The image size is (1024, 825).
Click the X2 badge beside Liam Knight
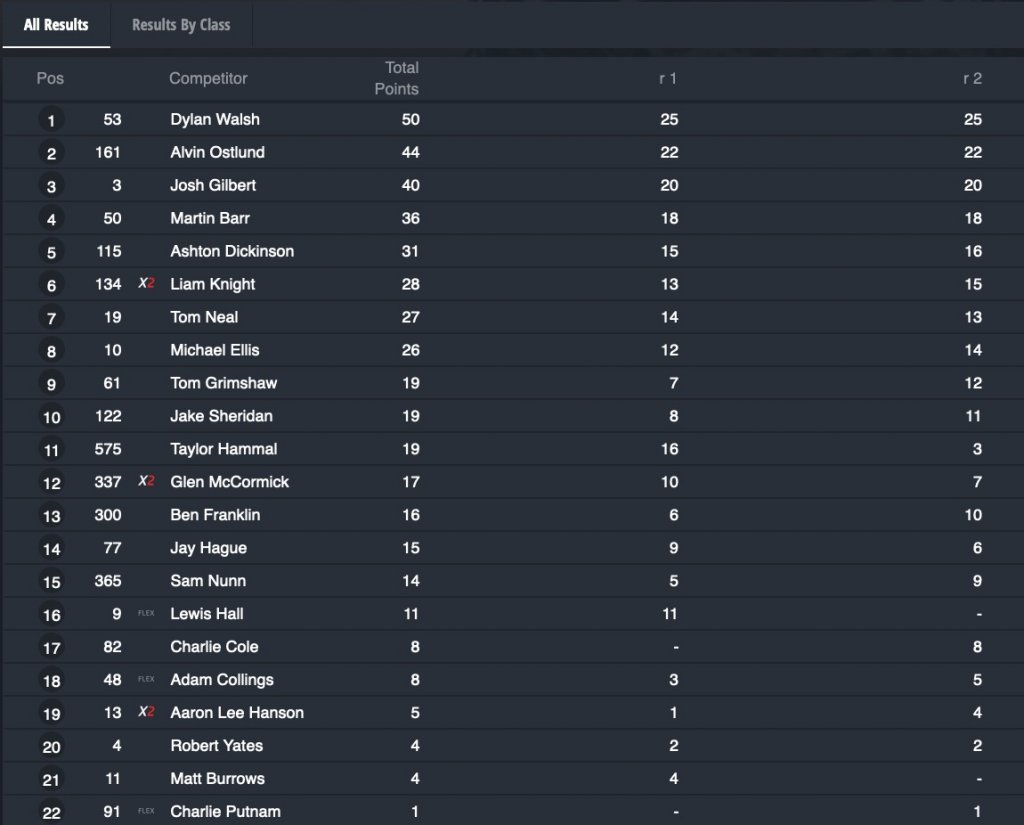[x=146, y=284]
